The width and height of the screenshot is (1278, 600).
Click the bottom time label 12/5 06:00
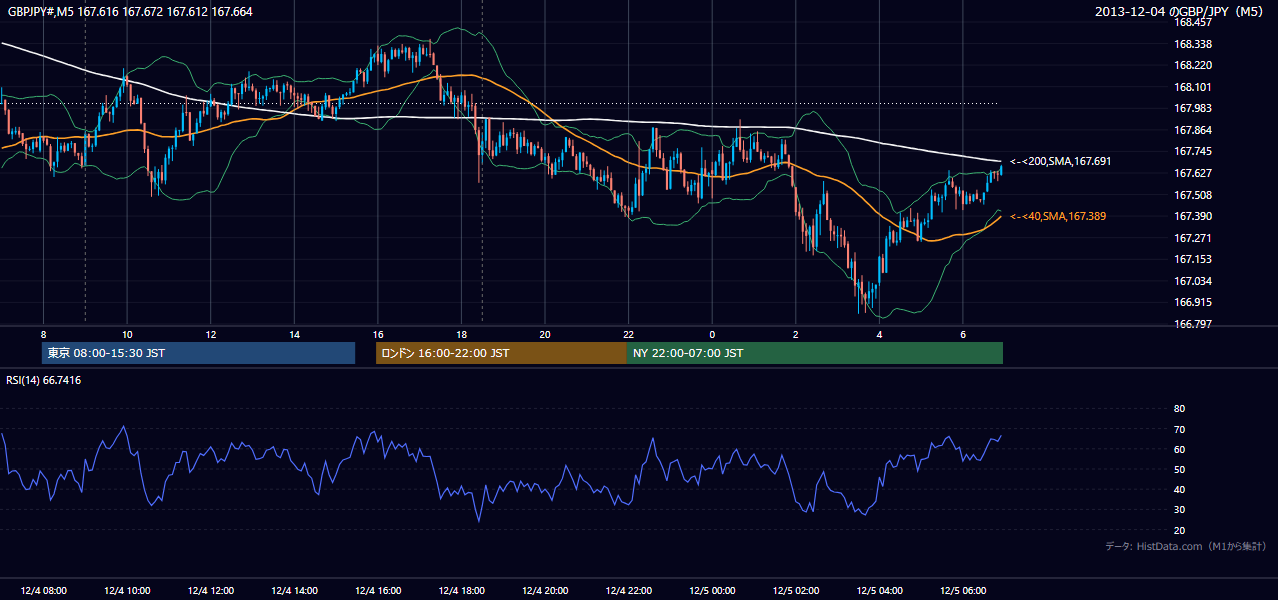point(963,591)
